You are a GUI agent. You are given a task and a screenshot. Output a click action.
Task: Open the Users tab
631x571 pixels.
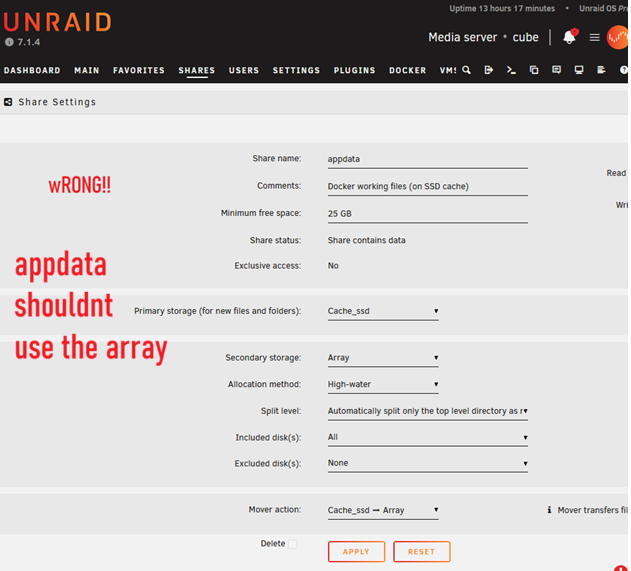point(244,70)
